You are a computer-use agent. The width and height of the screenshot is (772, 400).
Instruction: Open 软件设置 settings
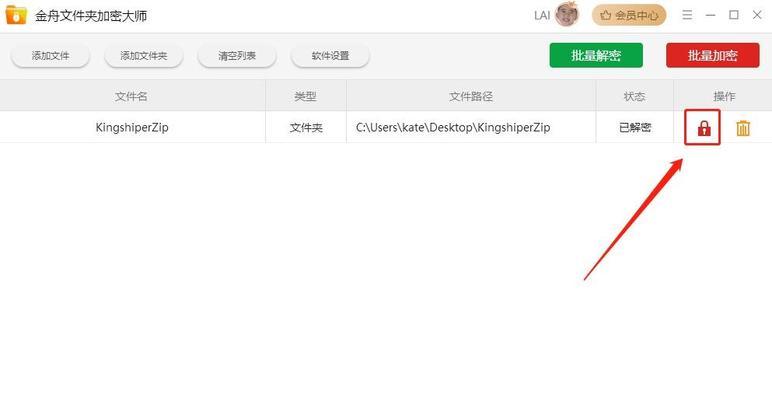tap(330, 56)
